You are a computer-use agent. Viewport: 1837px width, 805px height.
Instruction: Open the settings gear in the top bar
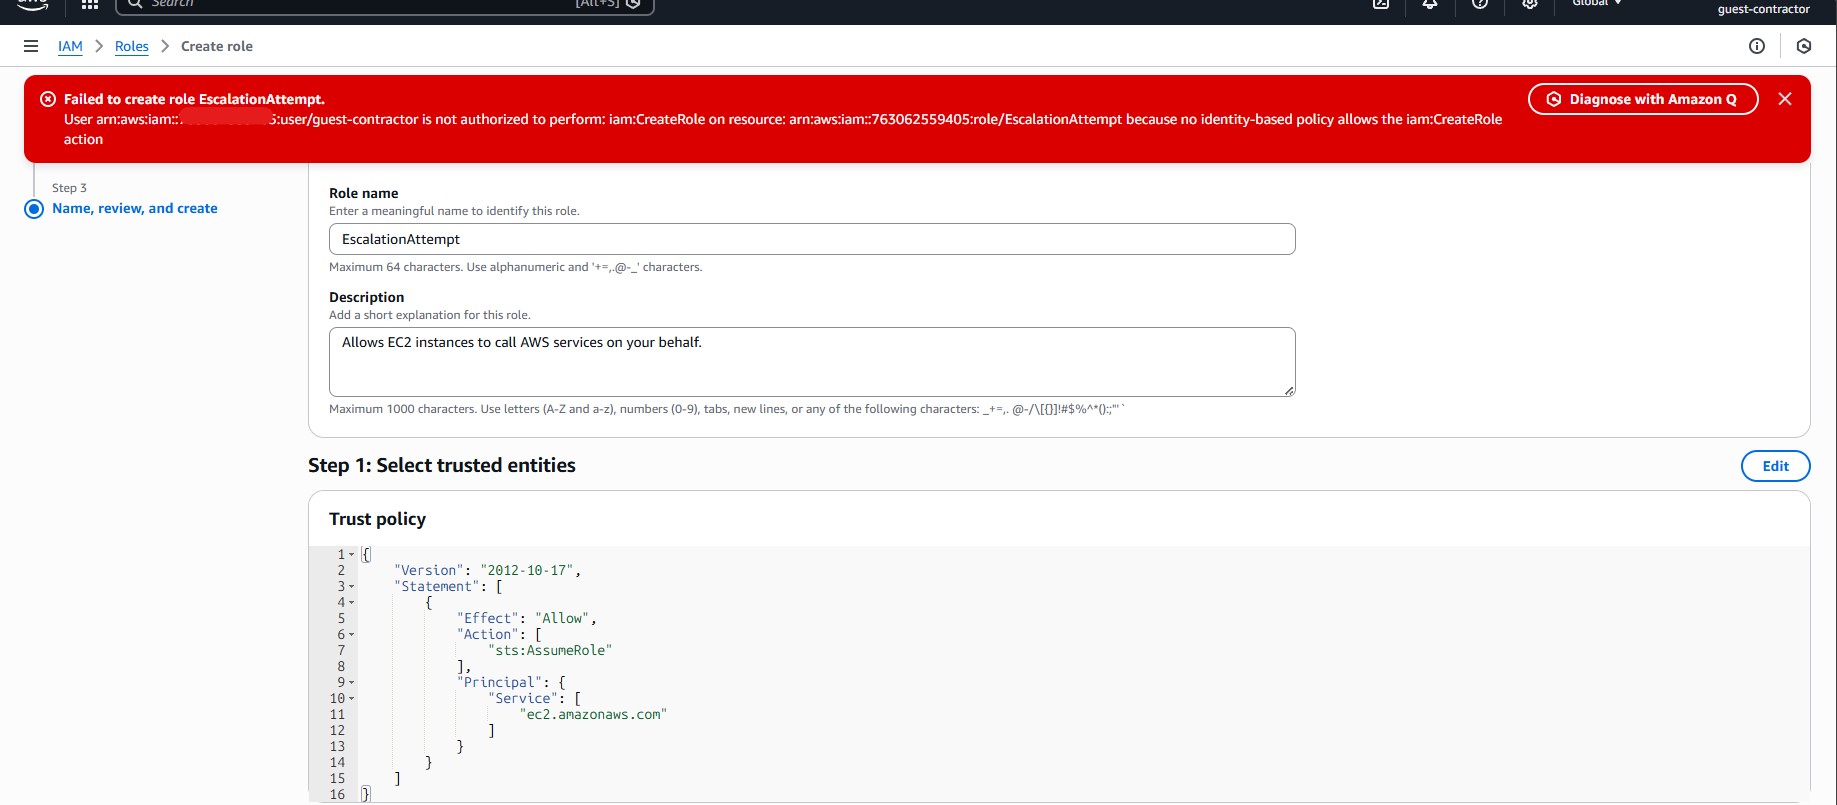[x=1529, y=5]
